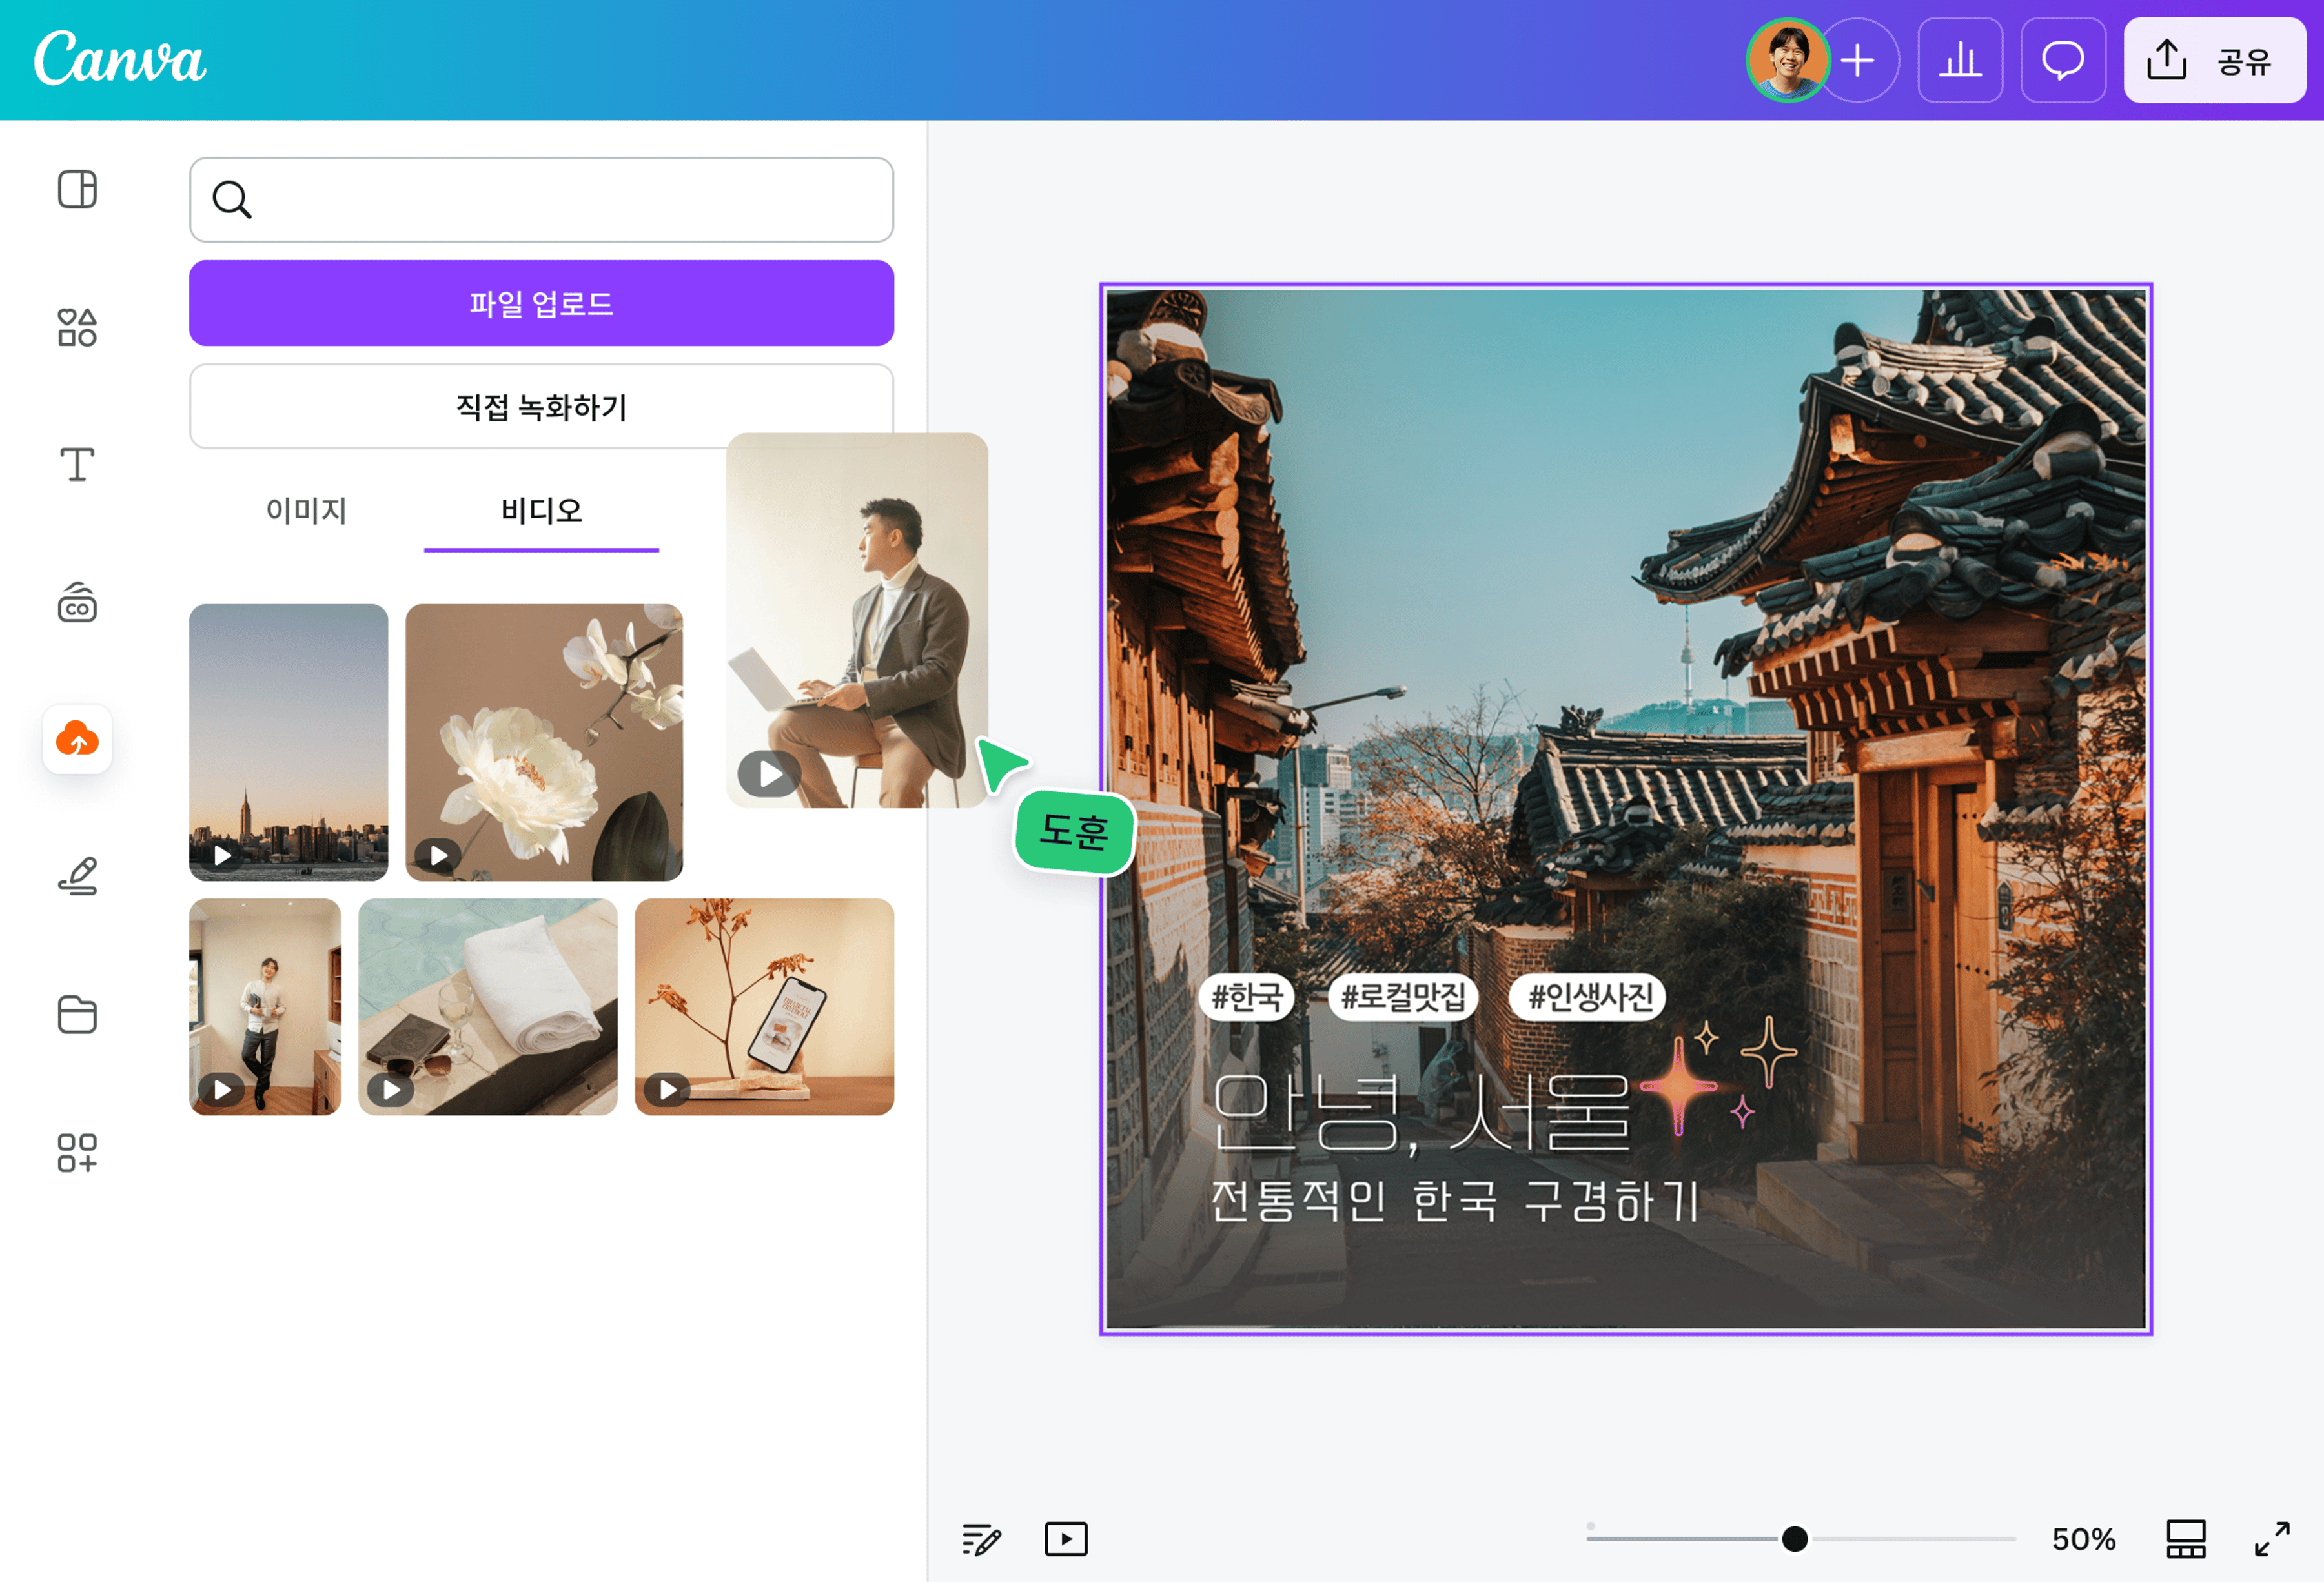
Task: Click the 파일 업로드 button
Action: [x=541, y=303]
